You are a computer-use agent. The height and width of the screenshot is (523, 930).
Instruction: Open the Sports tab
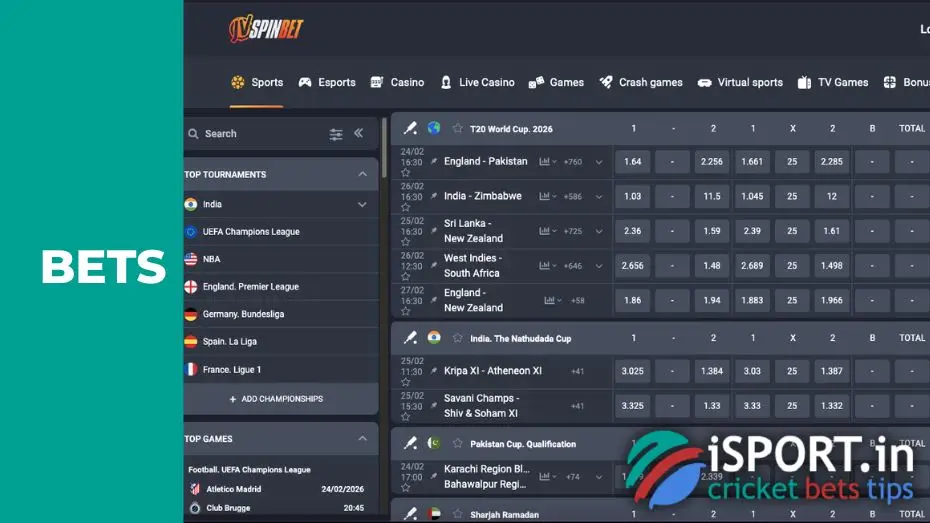click(x=257, y=82)
